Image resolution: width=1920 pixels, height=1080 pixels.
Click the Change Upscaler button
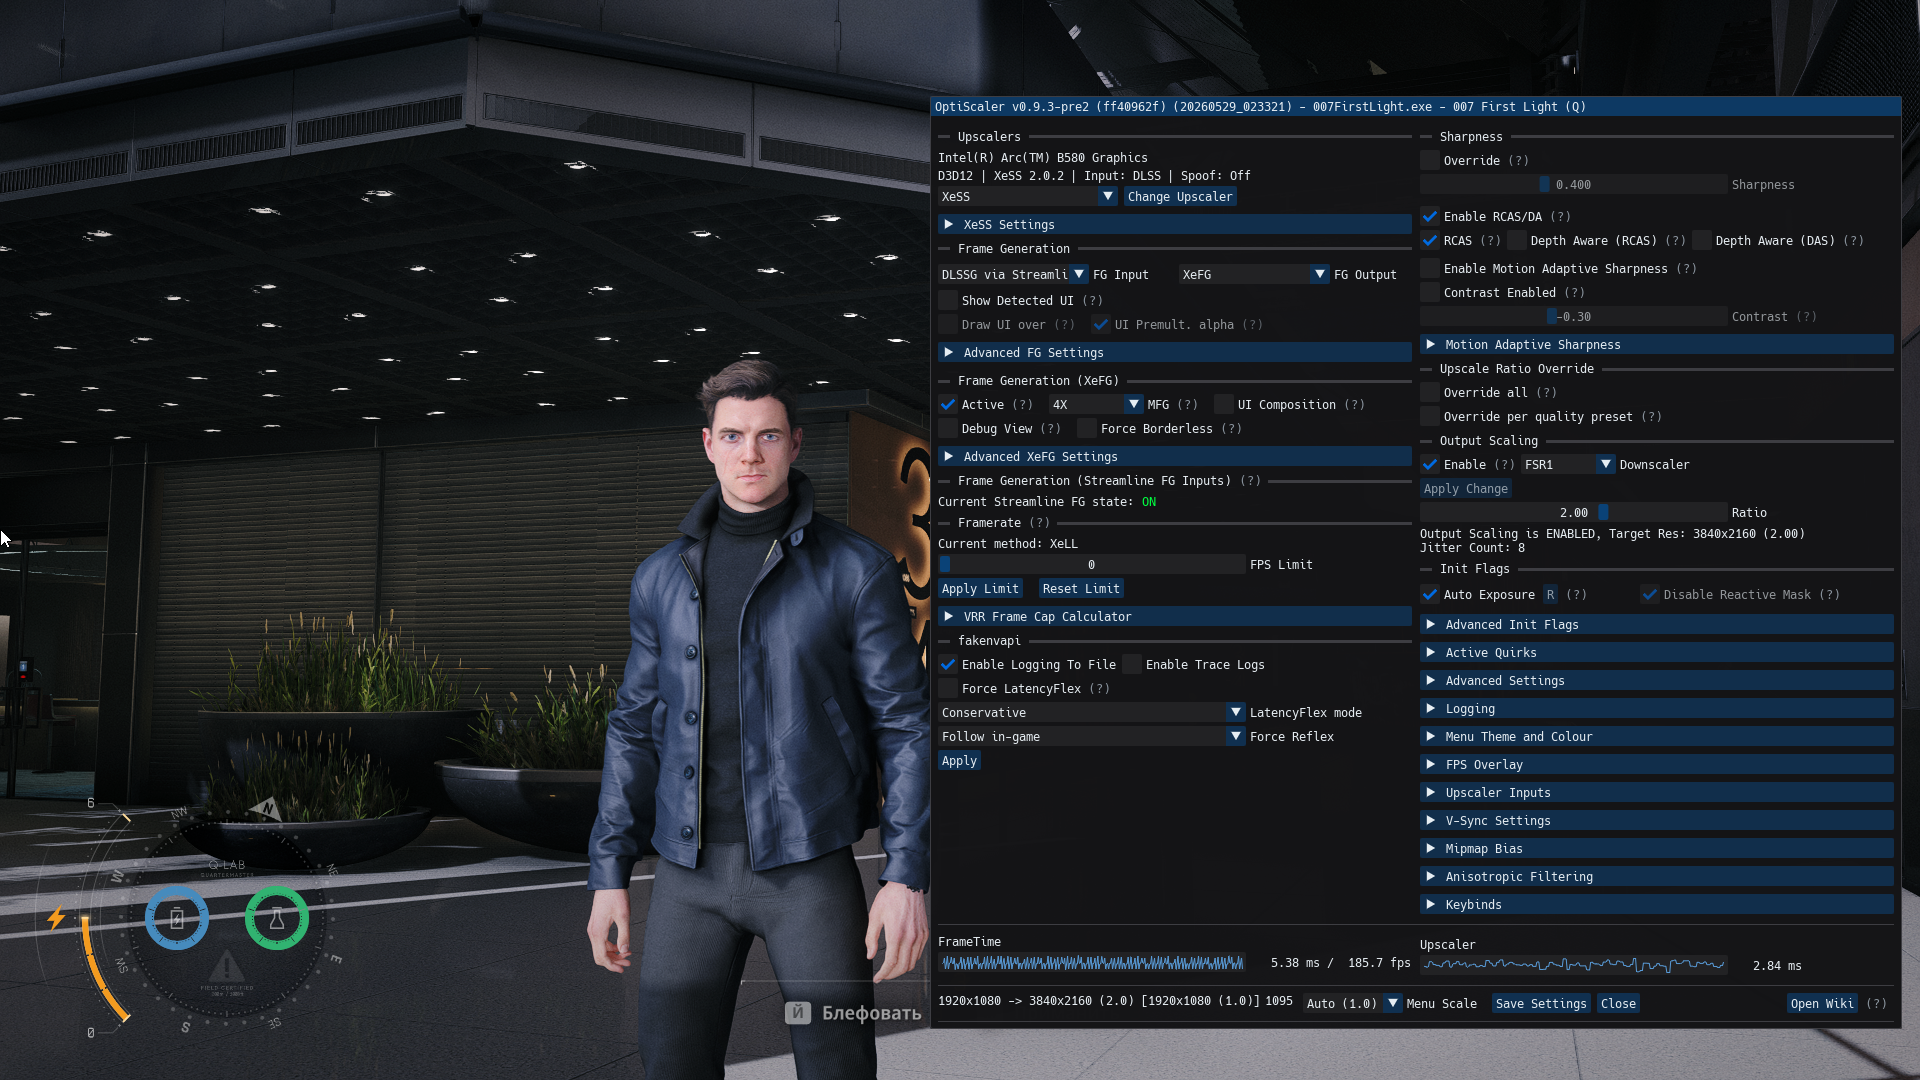click(1180, 197)
